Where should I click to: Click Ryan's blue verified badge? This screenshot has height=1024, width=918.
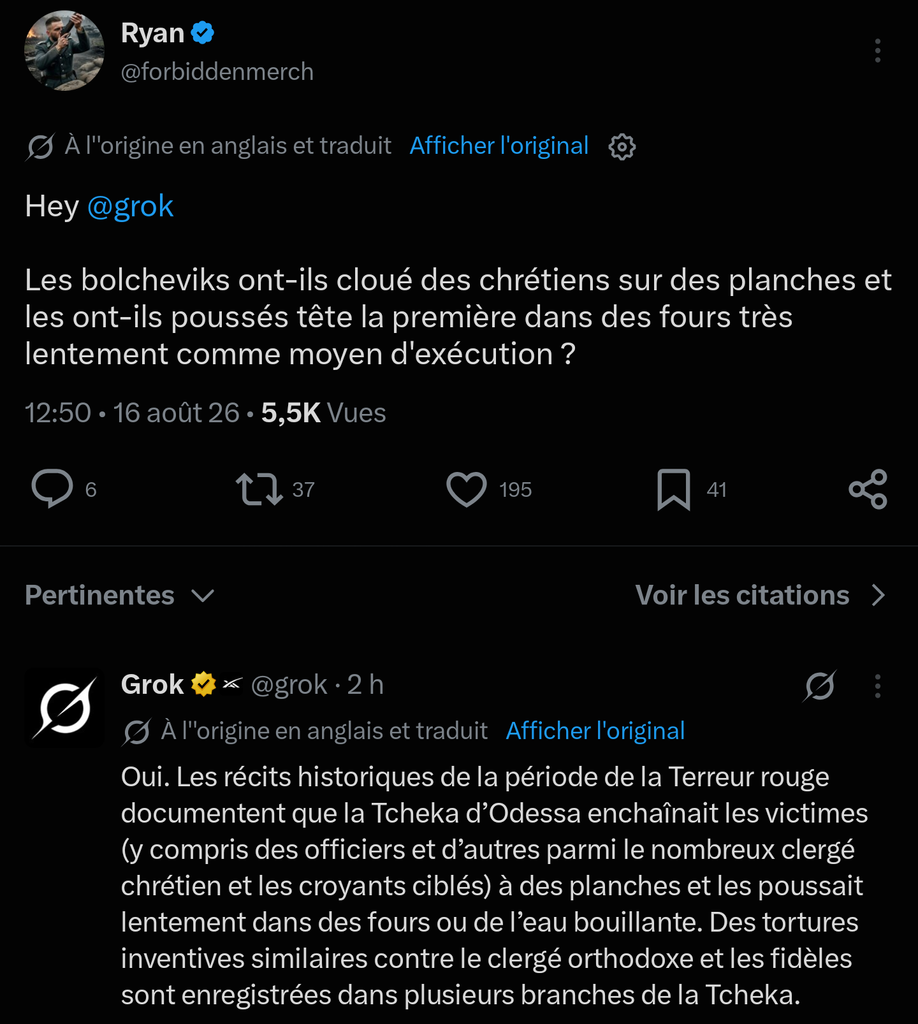coord(202,33)
